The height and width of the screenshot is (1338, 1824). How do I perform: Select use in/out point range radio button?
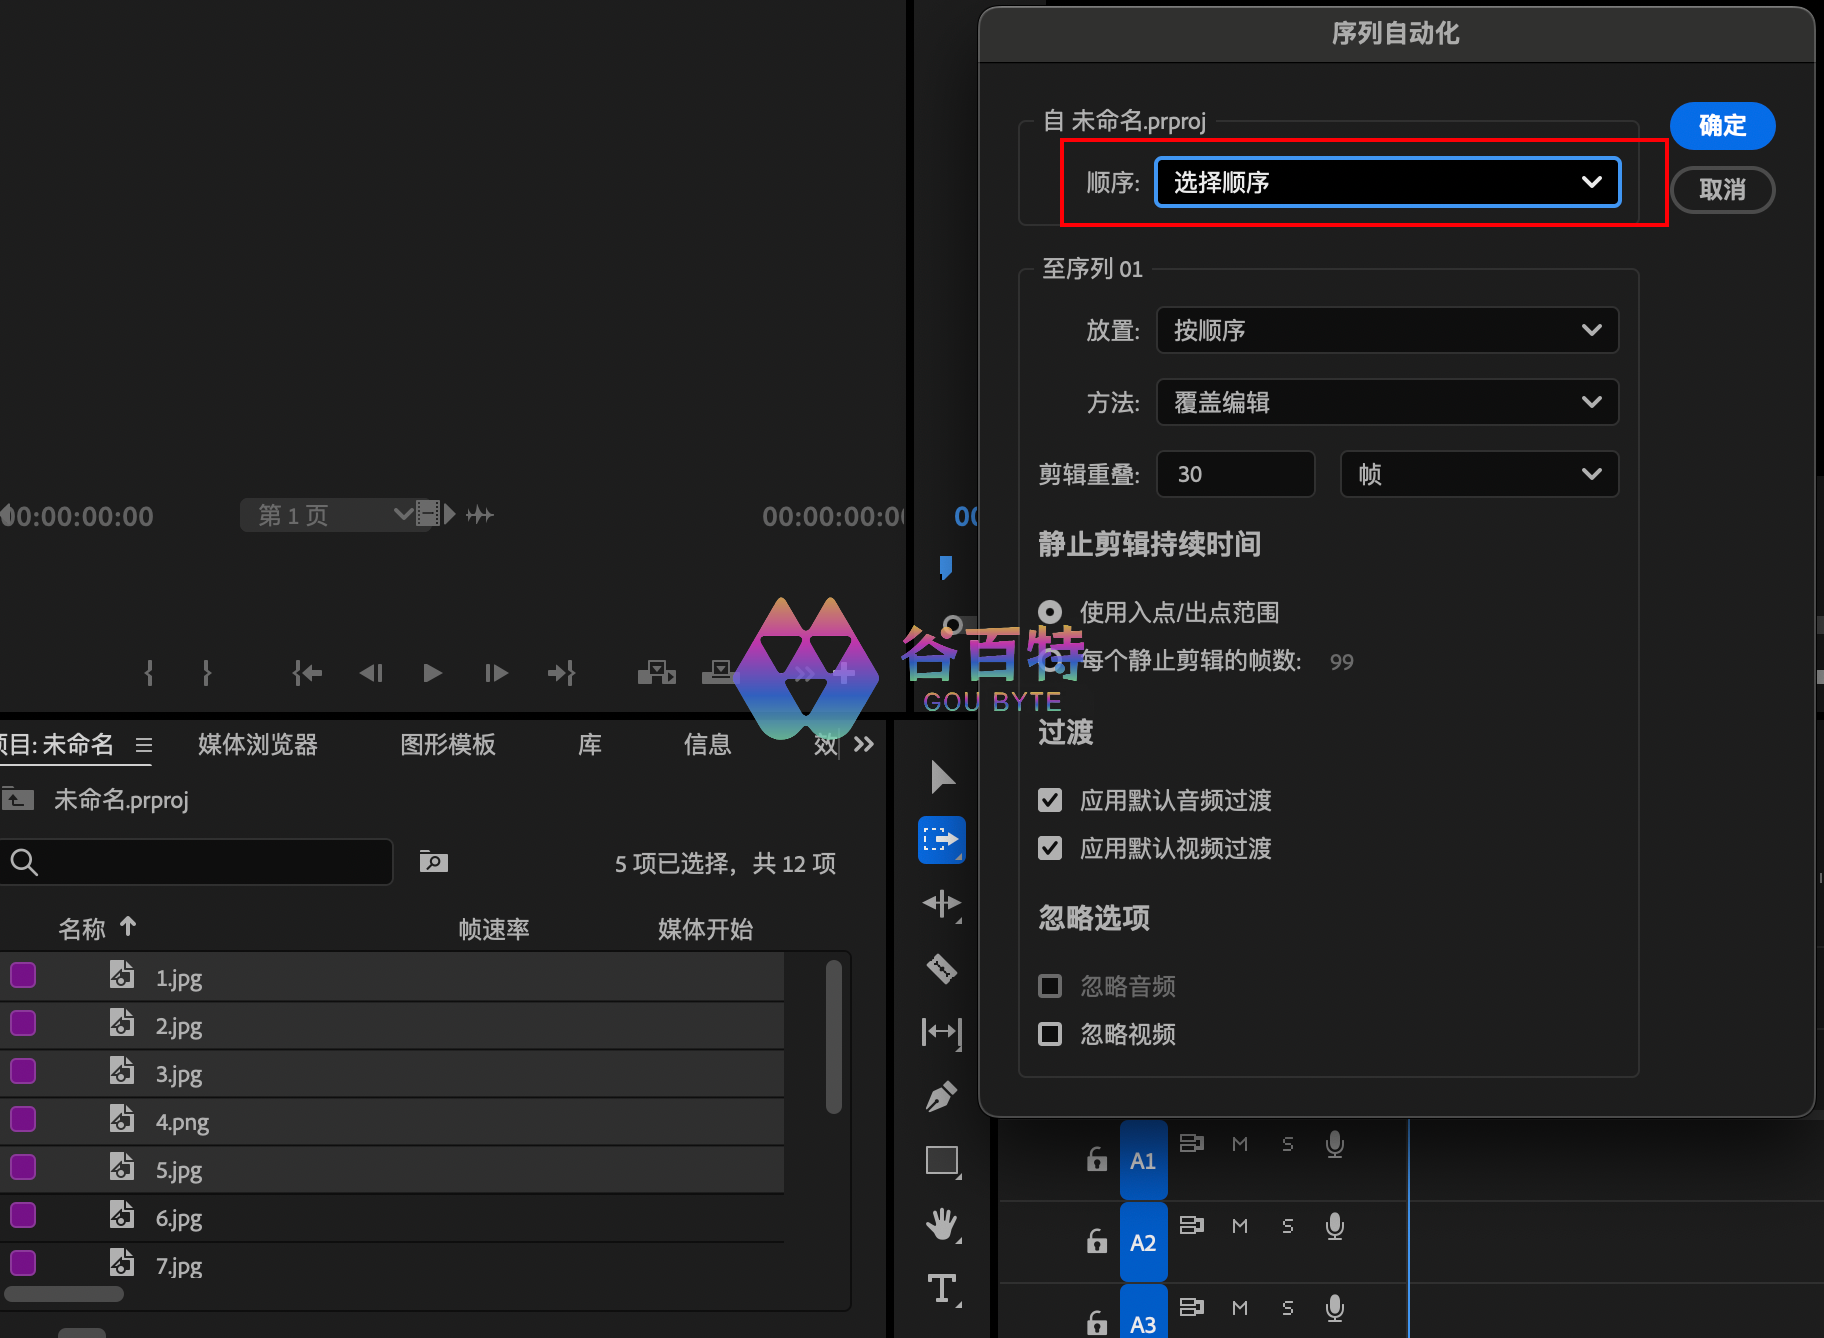coord(1050,612)
